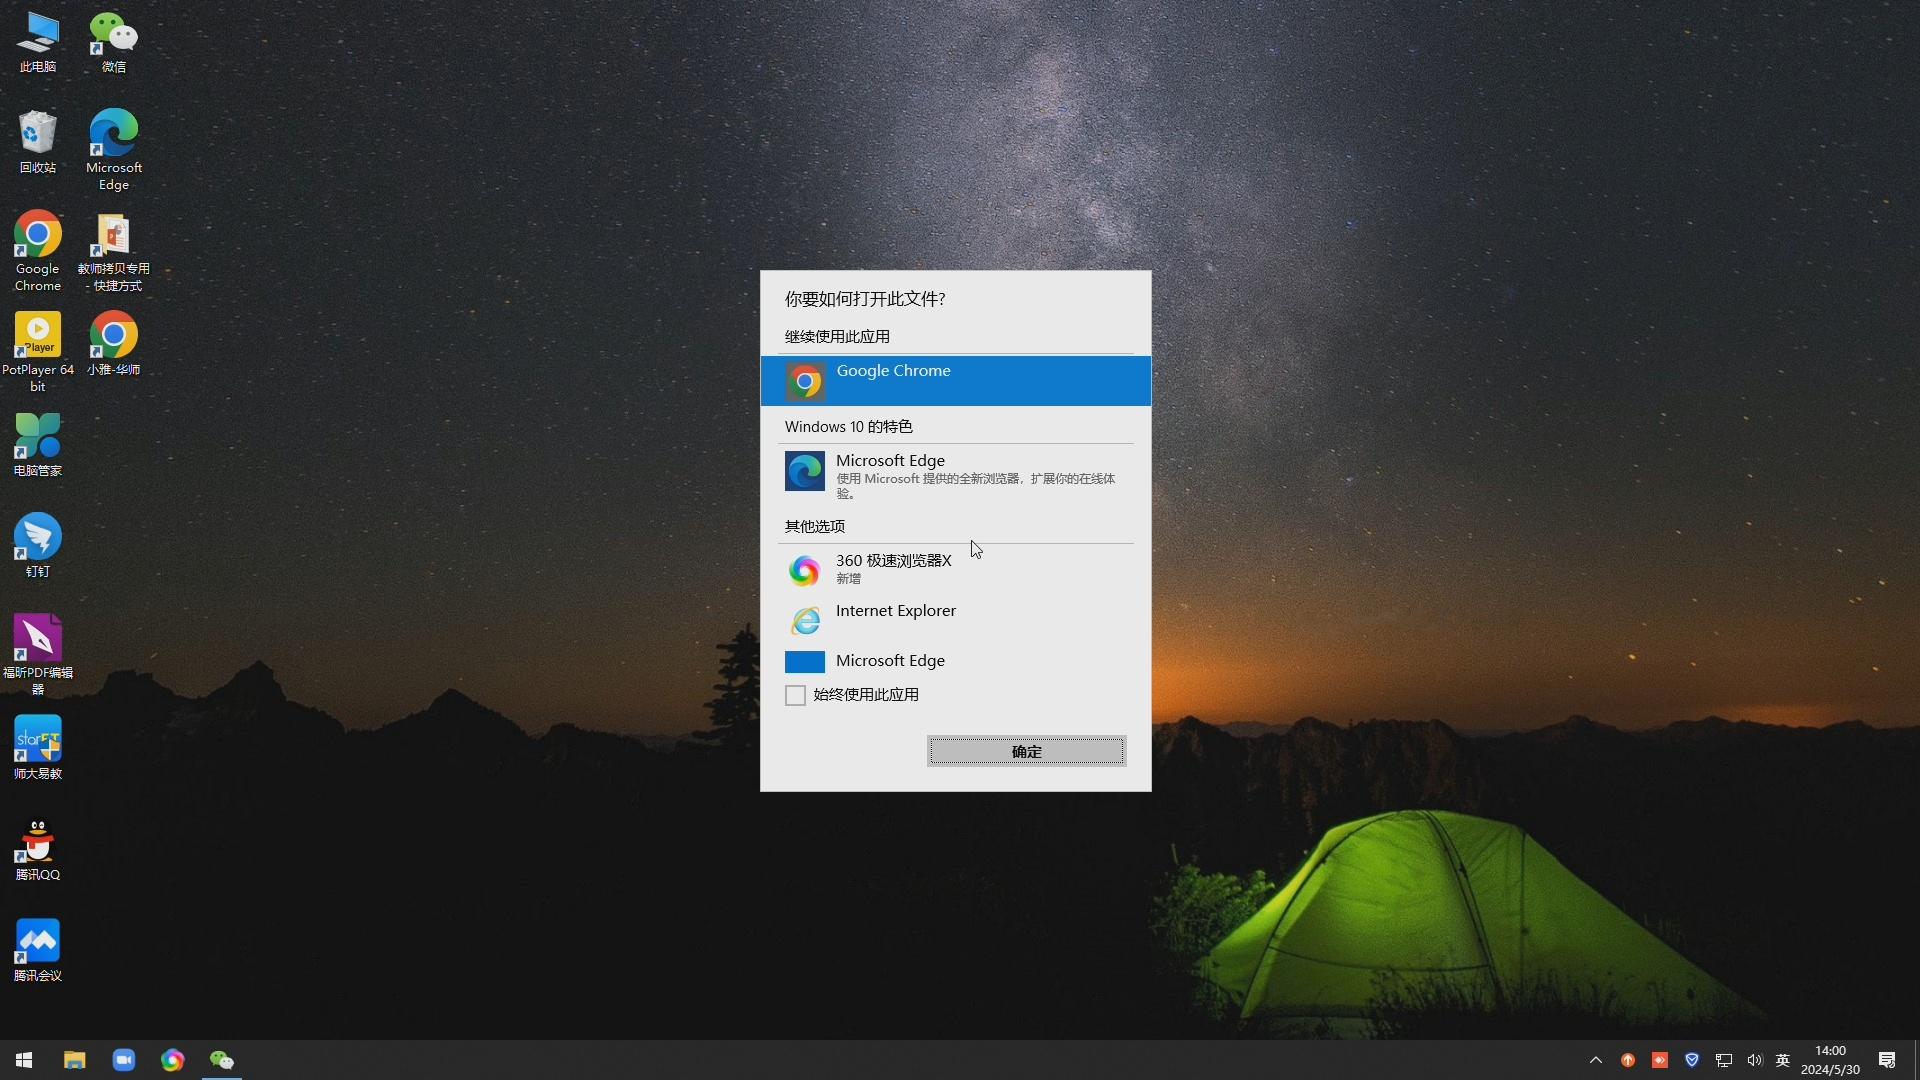The width and height of the screenshot is (1920, 1080).
Task: Select the Google Chrome desktop shortcut
Action: click(38, 251)
